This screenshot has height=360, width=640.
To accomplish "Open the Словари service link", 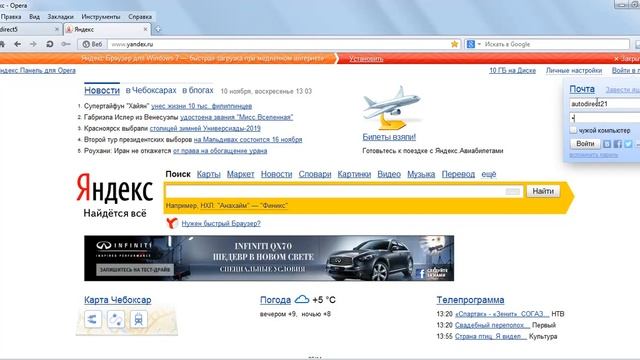I will (315, 174).
